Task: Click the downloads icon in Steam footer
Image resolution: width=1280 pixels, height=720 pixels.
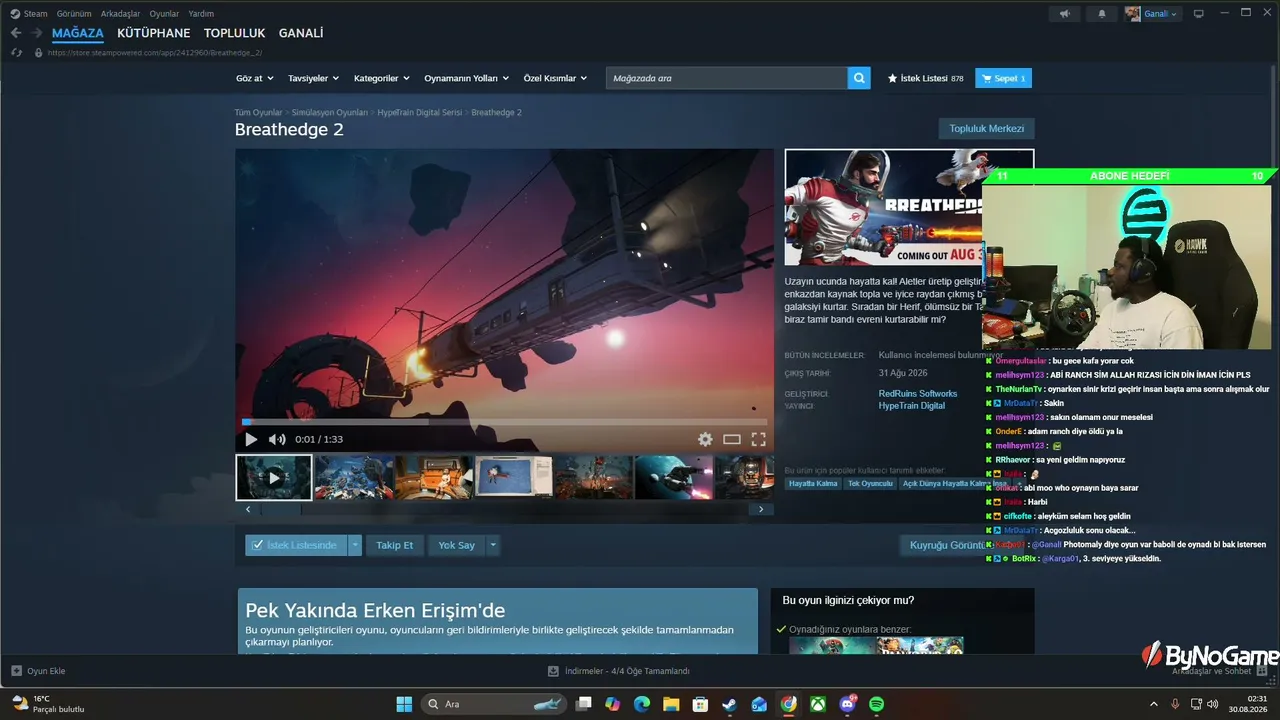Action: point(553,671)
